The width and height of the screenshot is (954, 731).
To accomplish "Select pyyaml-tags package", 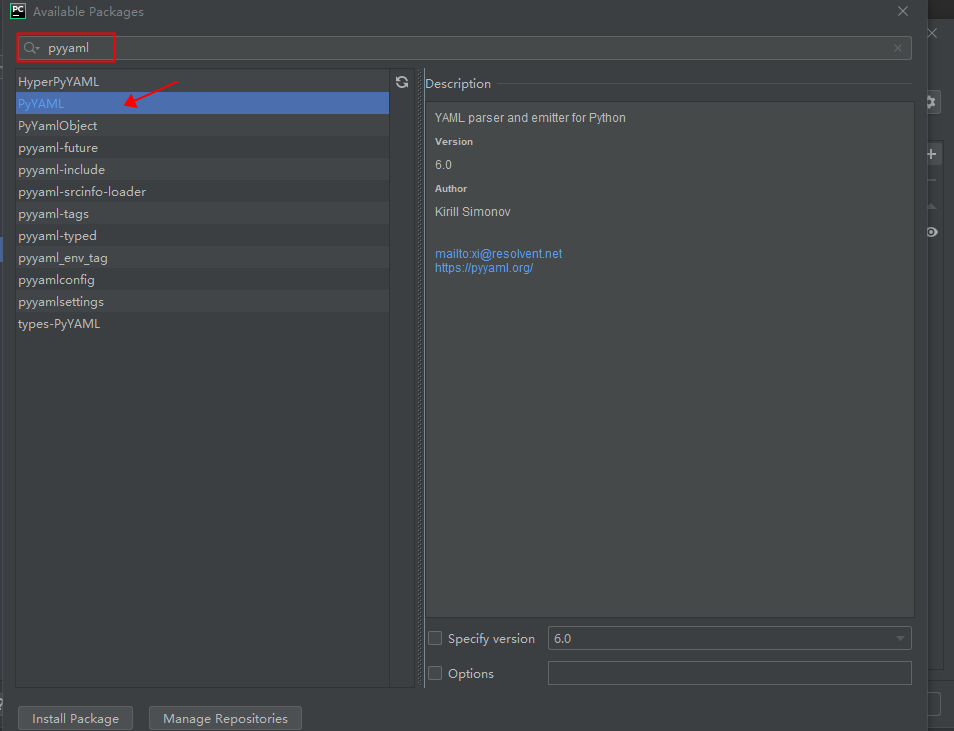I will (202, 214).
